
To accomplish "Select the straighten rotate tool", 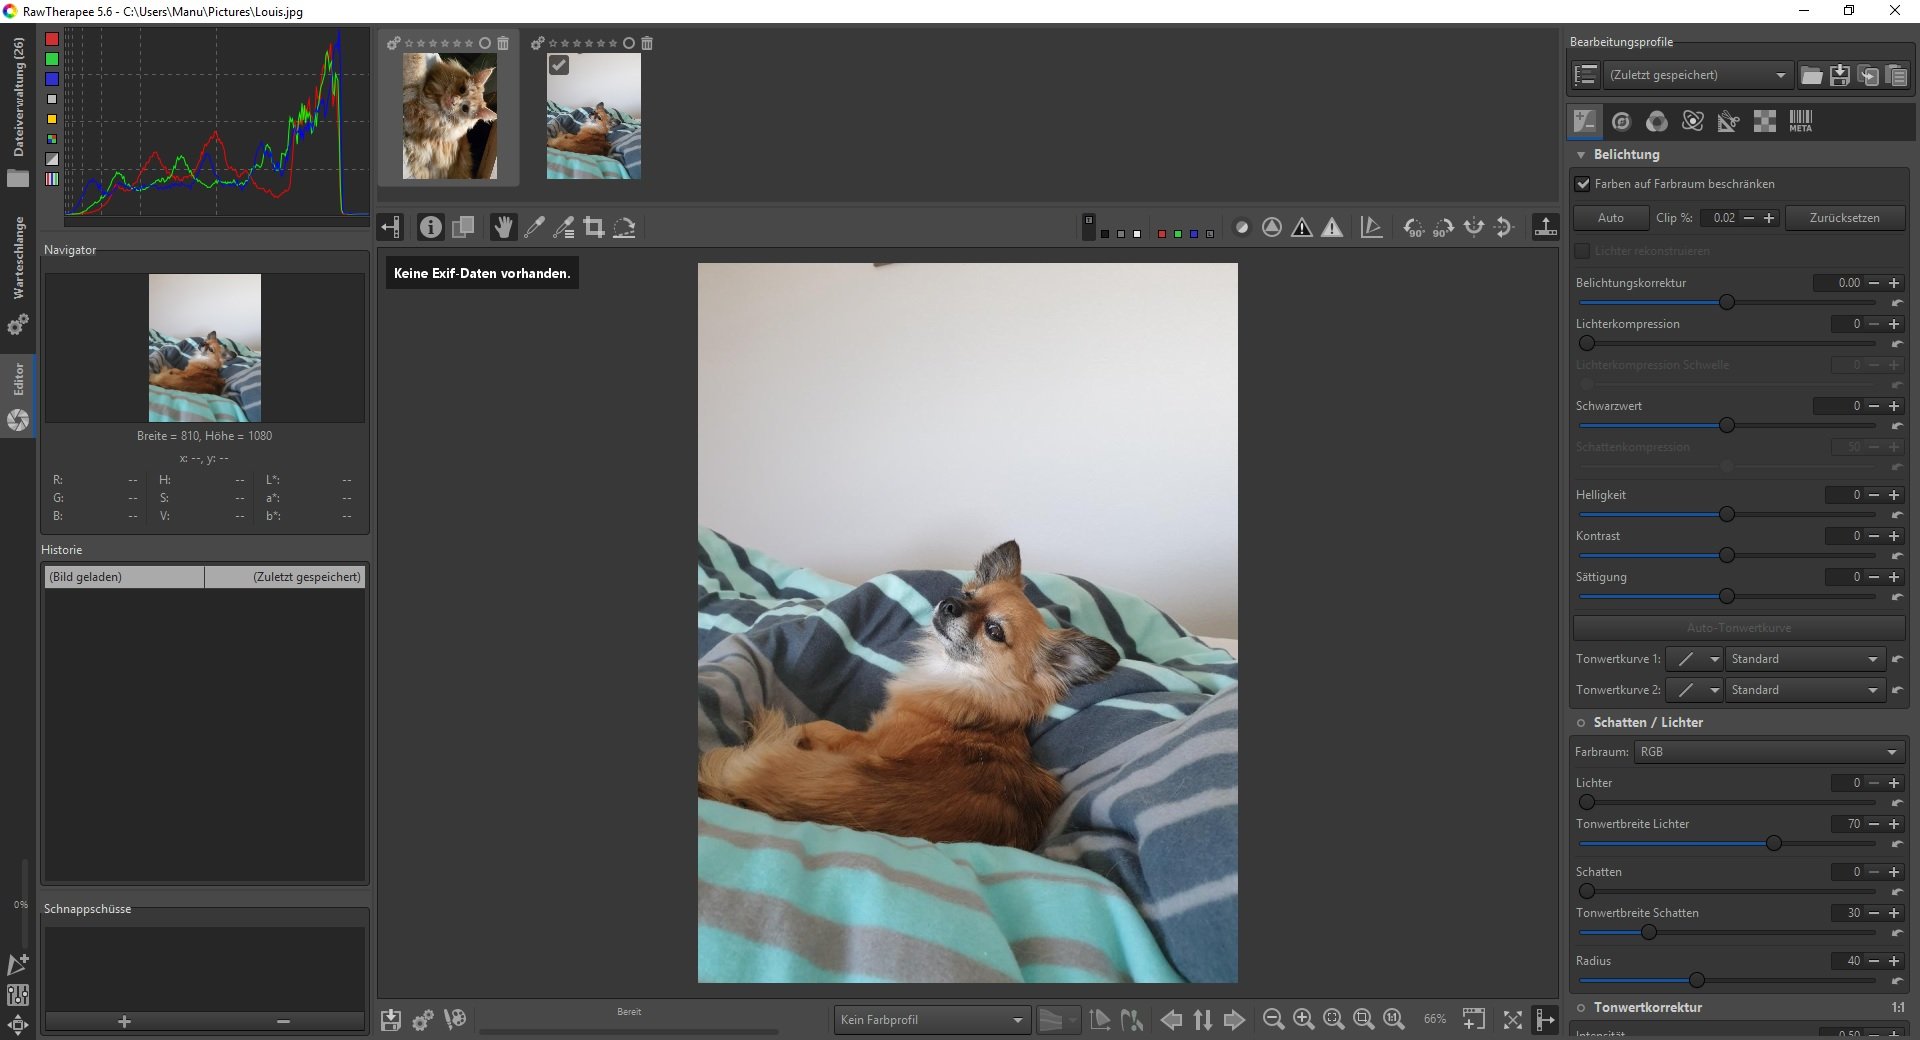I will [625, 228].
